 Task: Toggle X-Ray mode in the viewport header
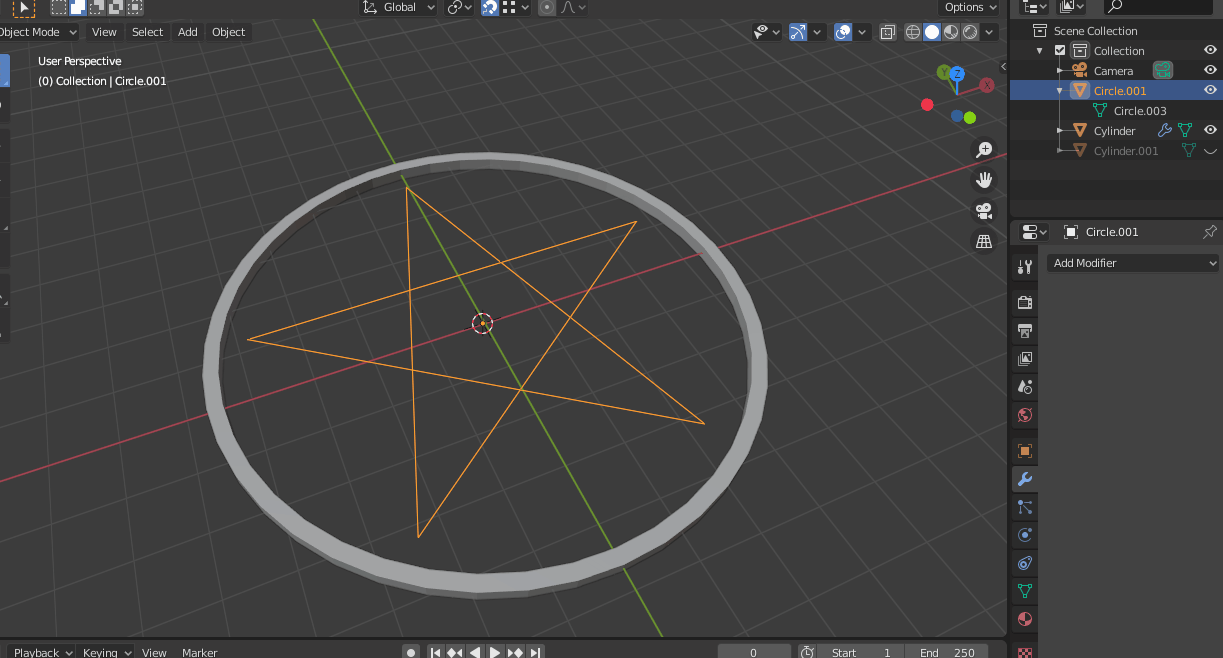point(887,31)
